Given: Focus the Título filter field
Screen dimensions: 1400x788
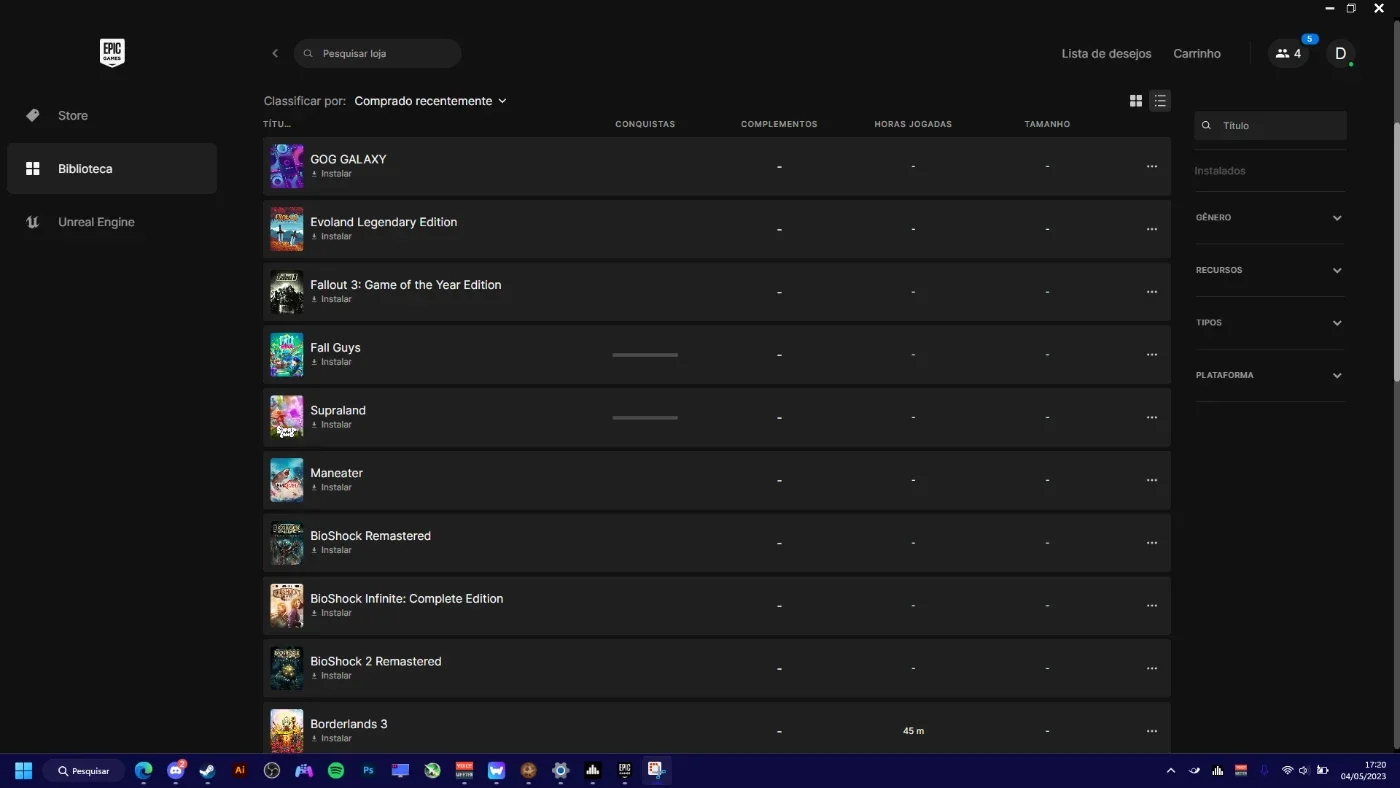Looking at the screenshot, I should tap(1270, 126).
